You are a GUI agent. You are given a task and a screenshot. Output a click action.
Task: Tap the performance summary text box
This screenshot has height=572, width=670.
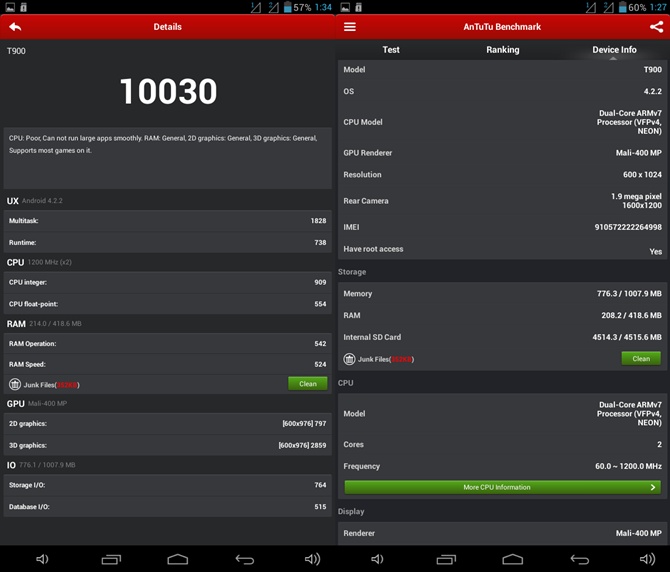(x=168, y=158)
